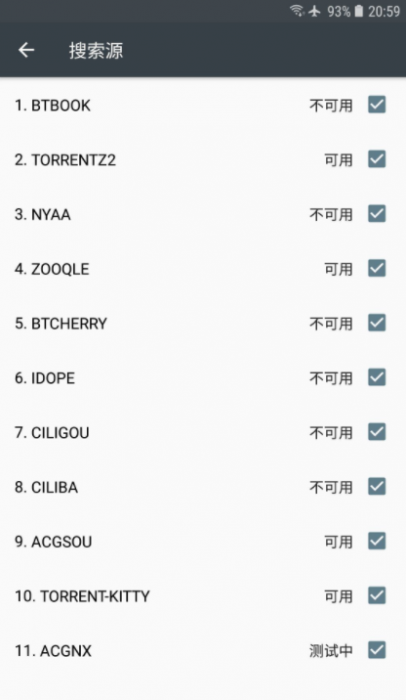Toggle the TORRENTZ2 checkbox
The height and width of the screenshot is (700, 406).
tap(377, 159)
